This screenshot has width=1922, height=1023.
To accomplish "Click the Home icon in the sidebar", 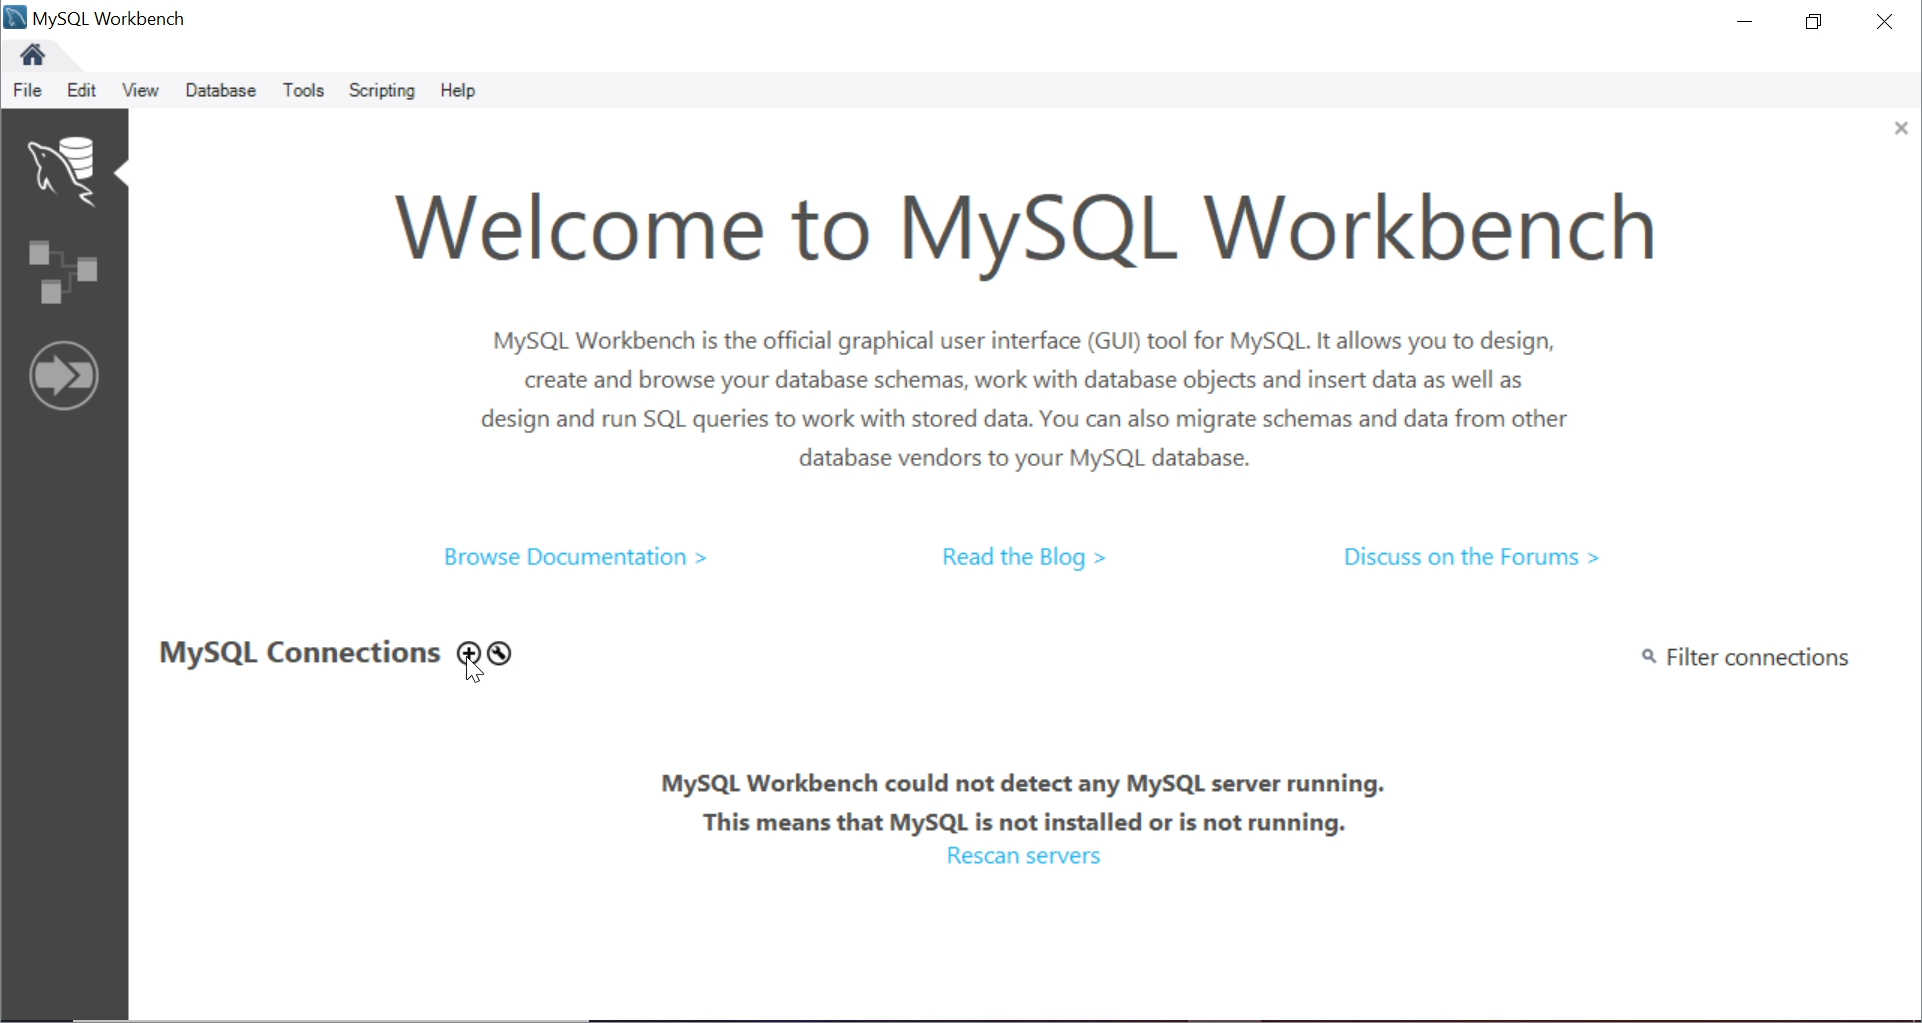I will [x=33, y=55].
